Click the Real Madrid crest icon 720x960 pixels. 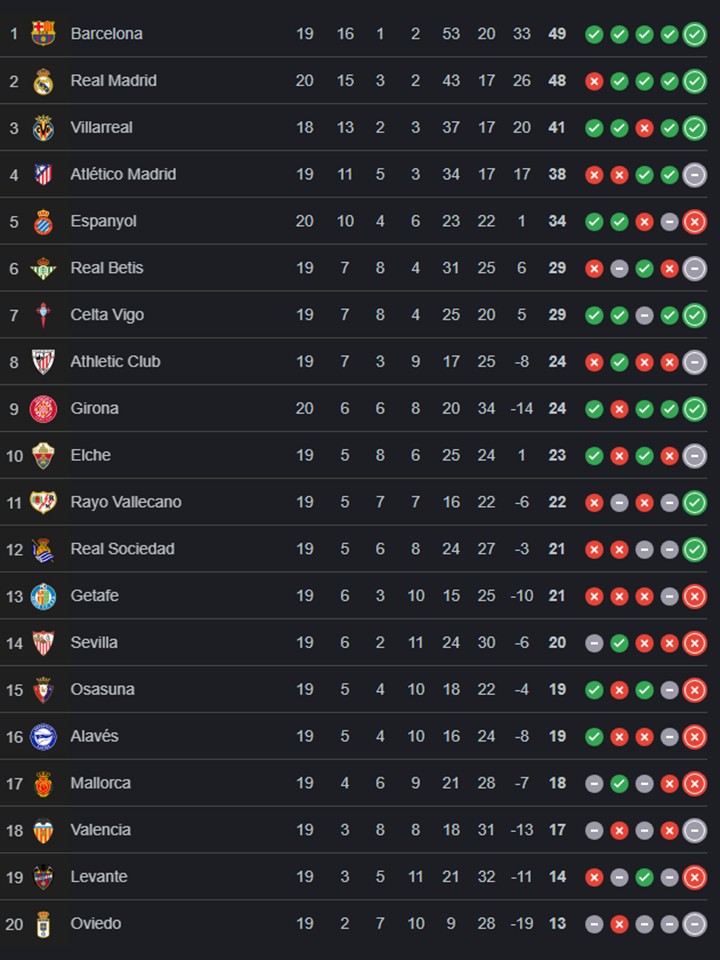point(43,81)
